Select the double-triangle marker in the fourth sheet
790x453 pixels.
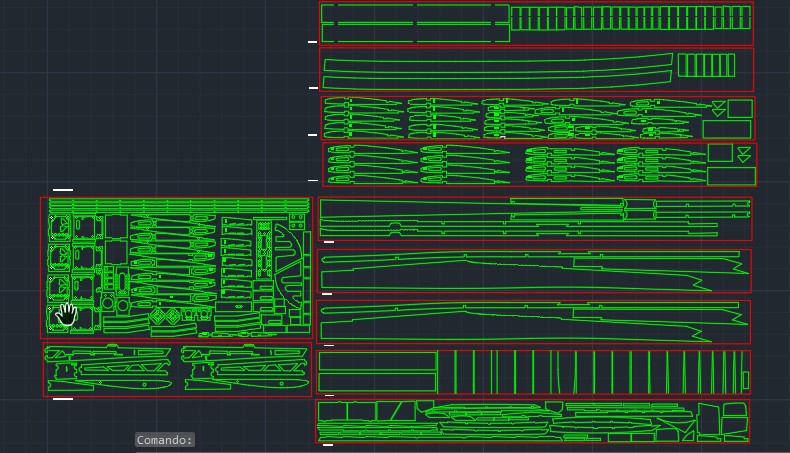coord(743,154)
